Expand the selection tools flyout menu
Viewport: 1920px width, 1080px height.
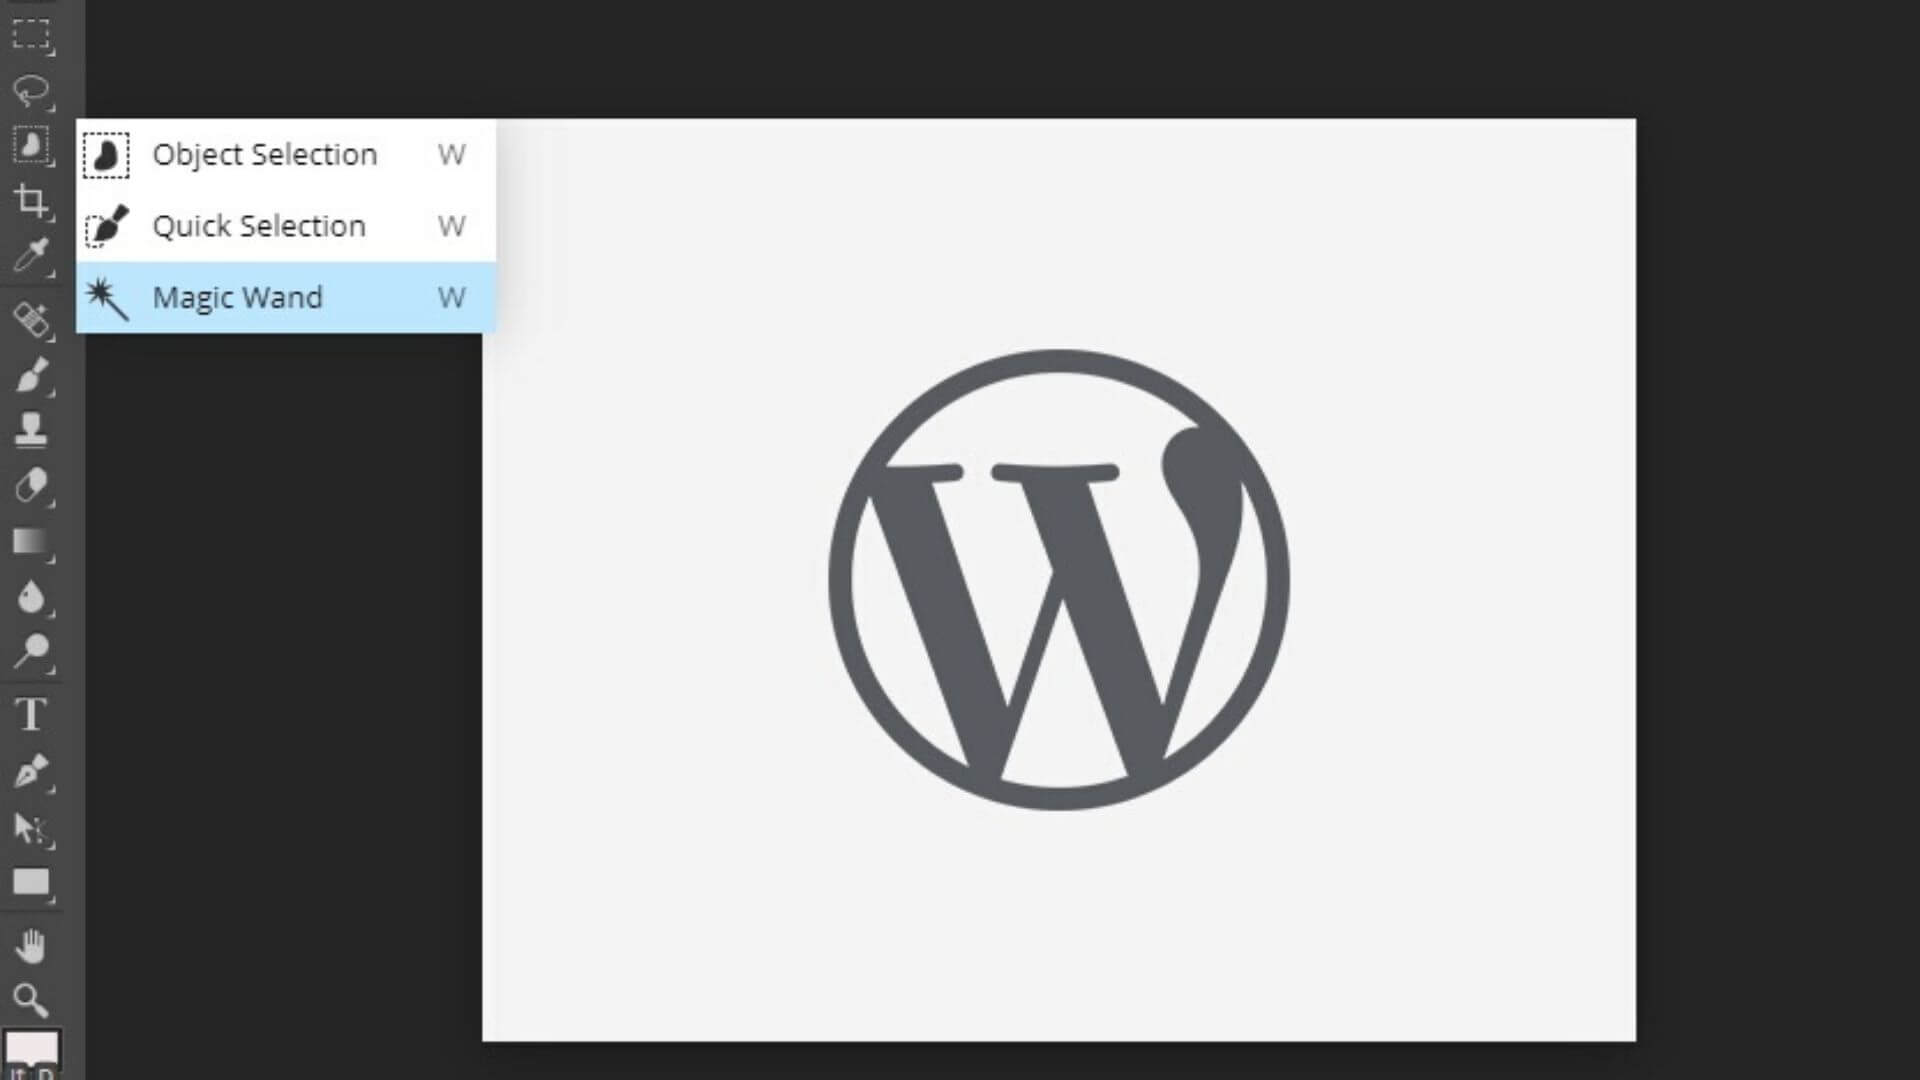coord(32,145)
